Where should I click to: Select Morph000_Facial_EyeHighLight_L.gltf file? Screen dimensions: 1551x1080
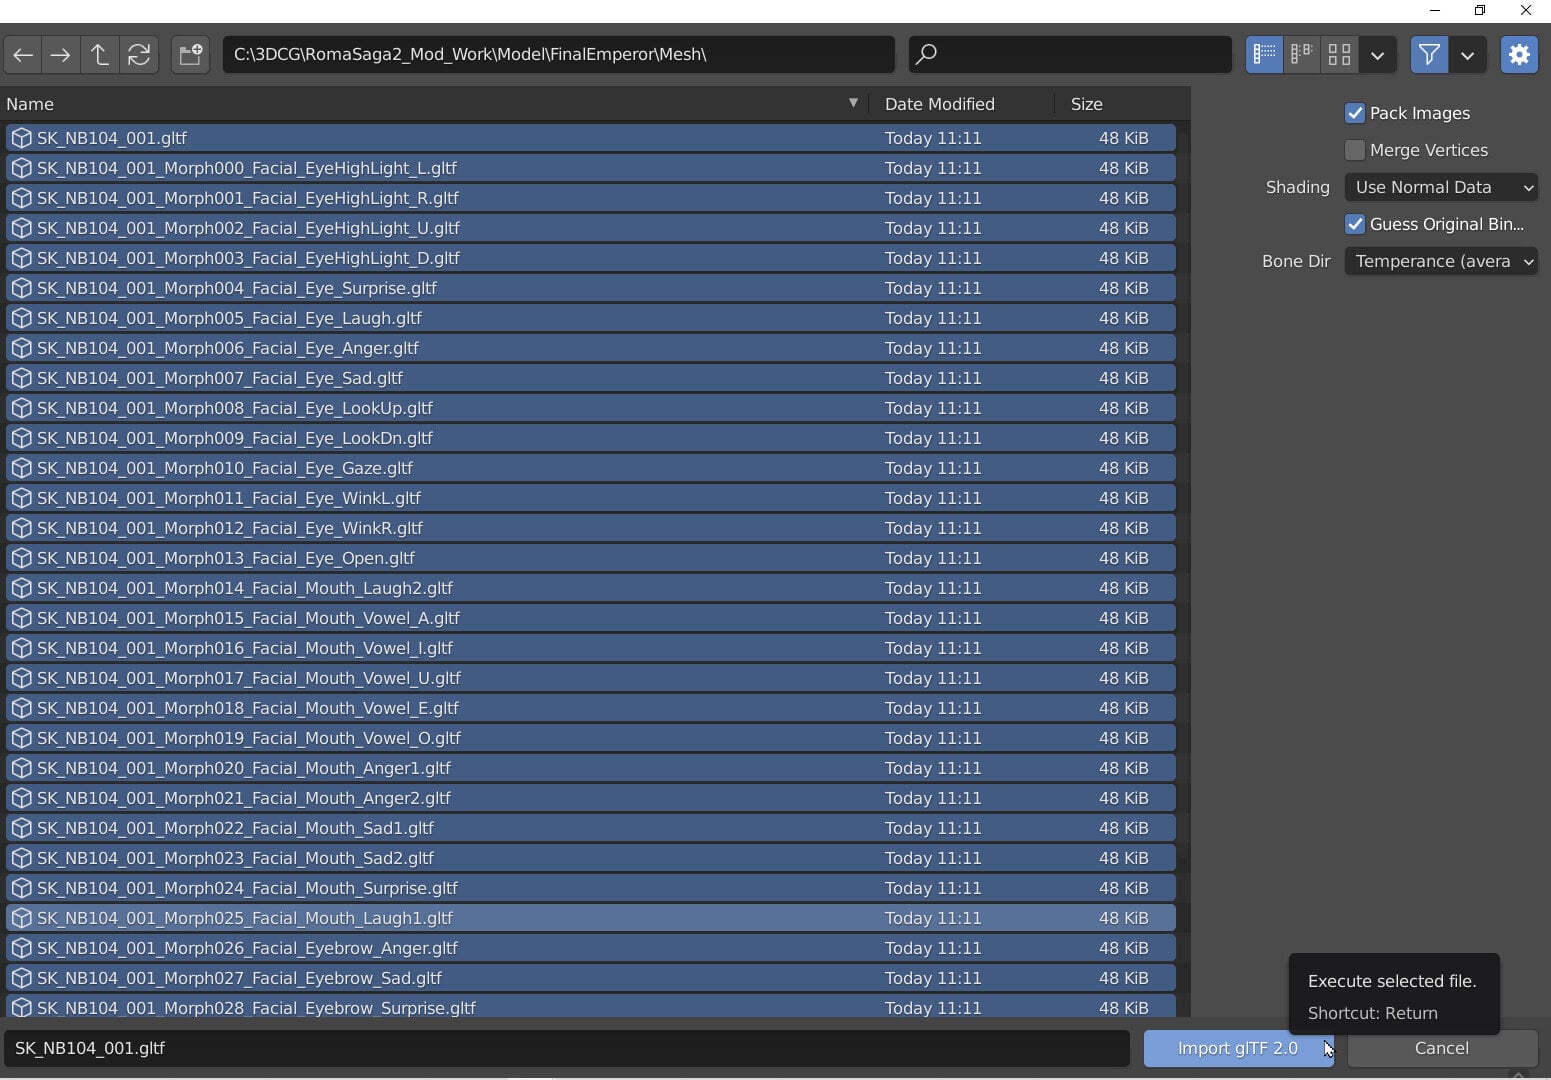(590, 168)
